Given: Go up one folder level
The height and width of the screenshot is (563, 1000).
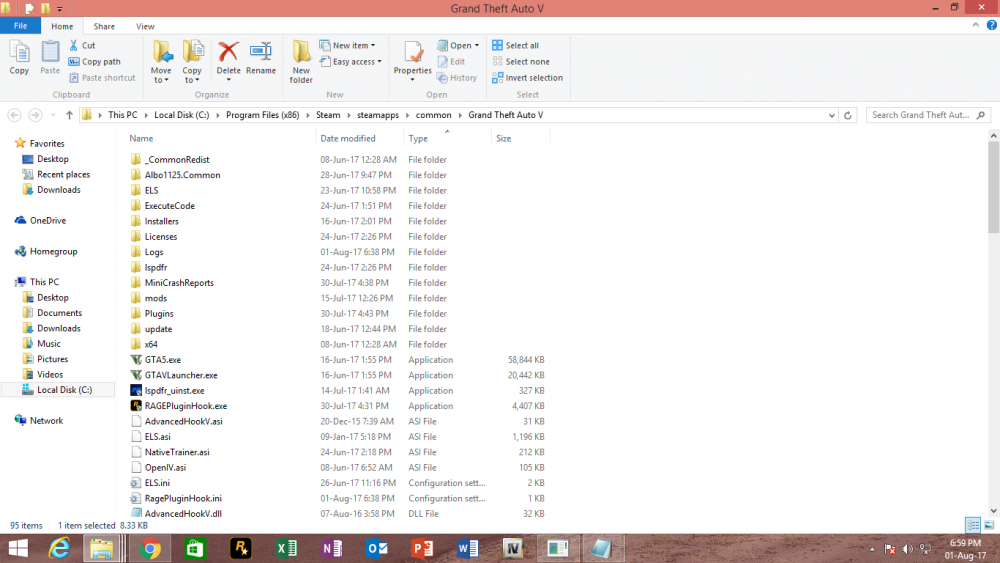Looking at the screenshot, I should [x=69, y=115].
